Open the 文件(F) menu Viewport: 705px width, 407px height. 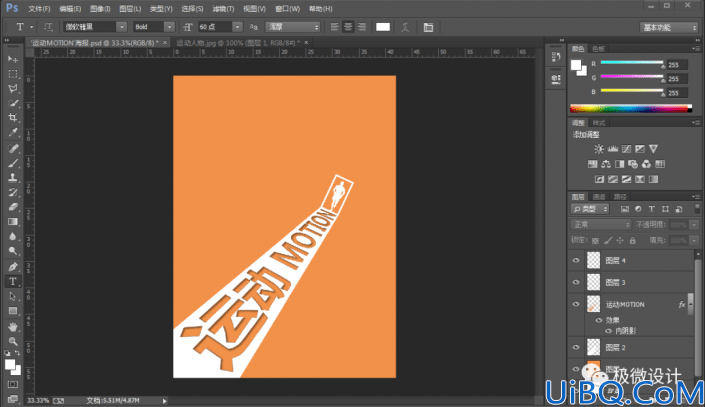click(x=40, y=9)
